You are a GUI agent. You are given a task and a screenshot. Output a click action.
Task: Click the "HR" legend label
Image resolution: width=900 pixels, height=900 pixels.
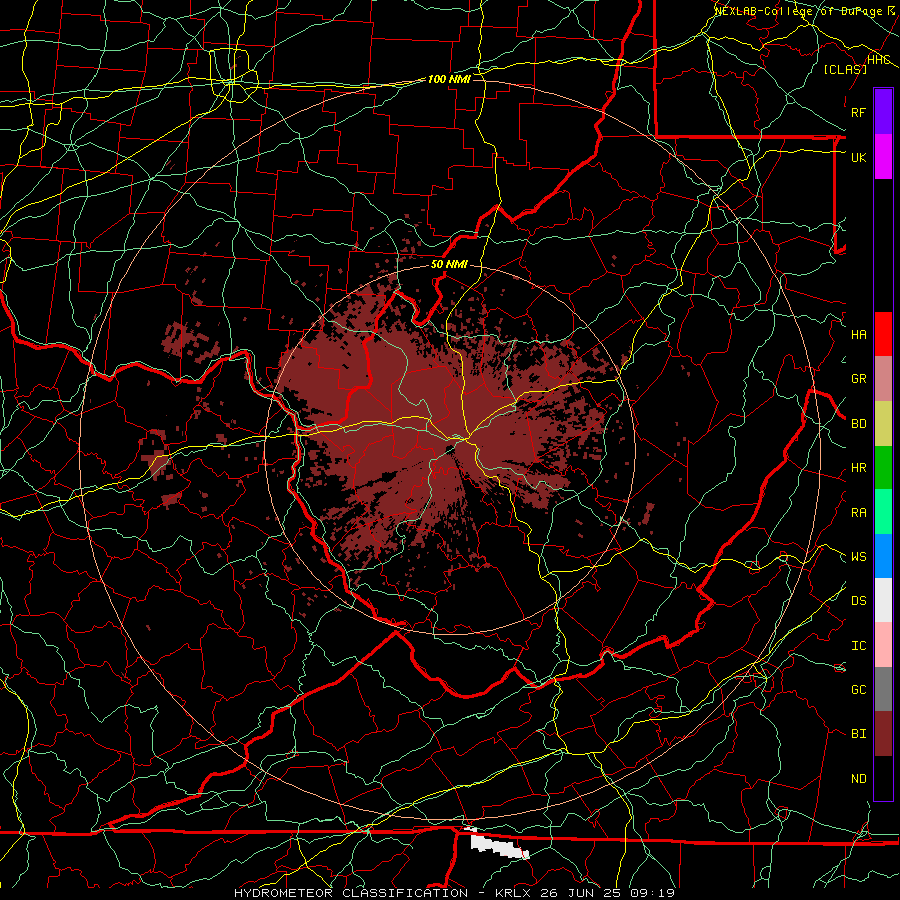tap(858, 468)
